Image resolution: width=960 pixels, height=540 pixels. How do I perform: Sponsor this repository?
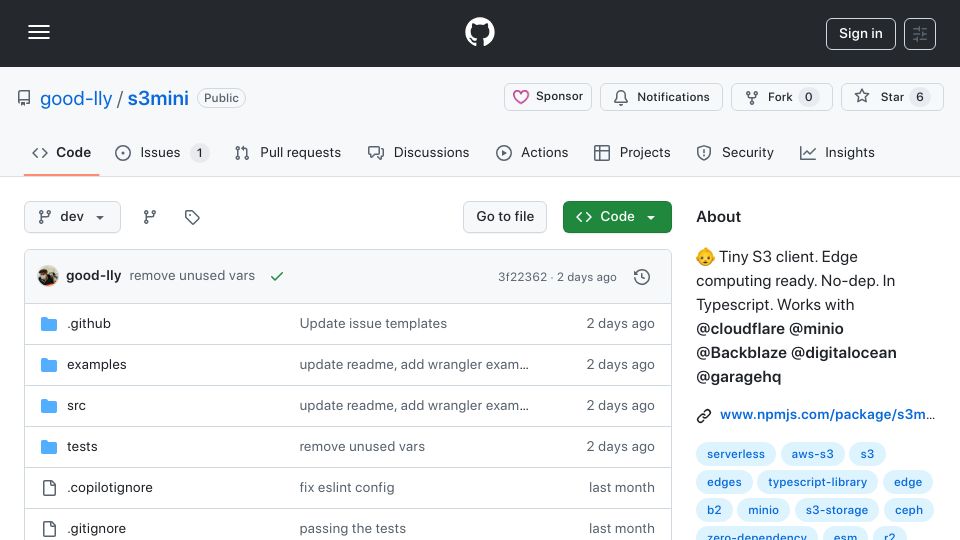[548, 97]
